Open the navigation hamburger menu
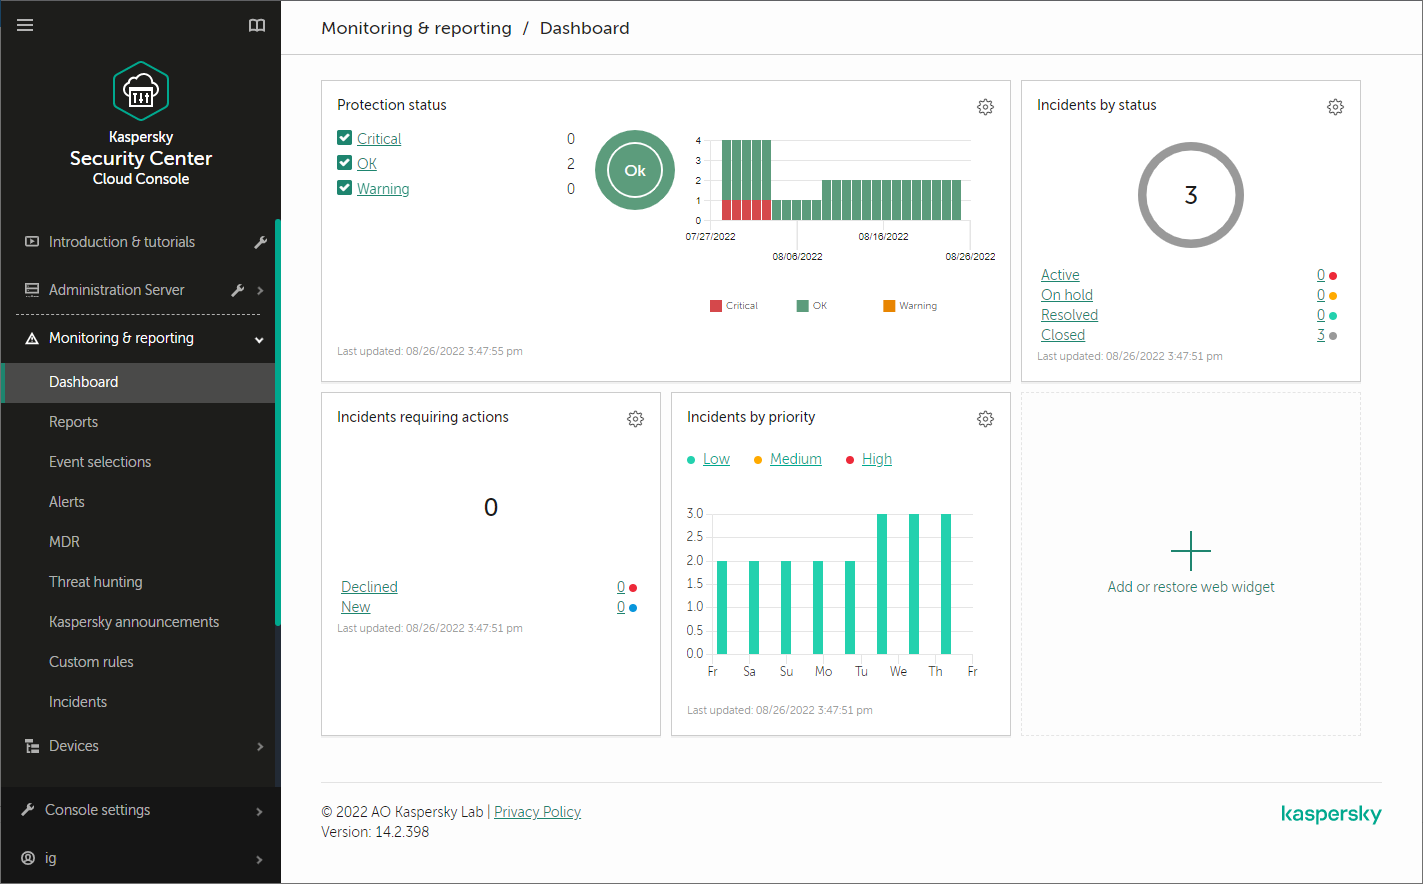The image size is (1423, 884). click(x=25, y=25)
